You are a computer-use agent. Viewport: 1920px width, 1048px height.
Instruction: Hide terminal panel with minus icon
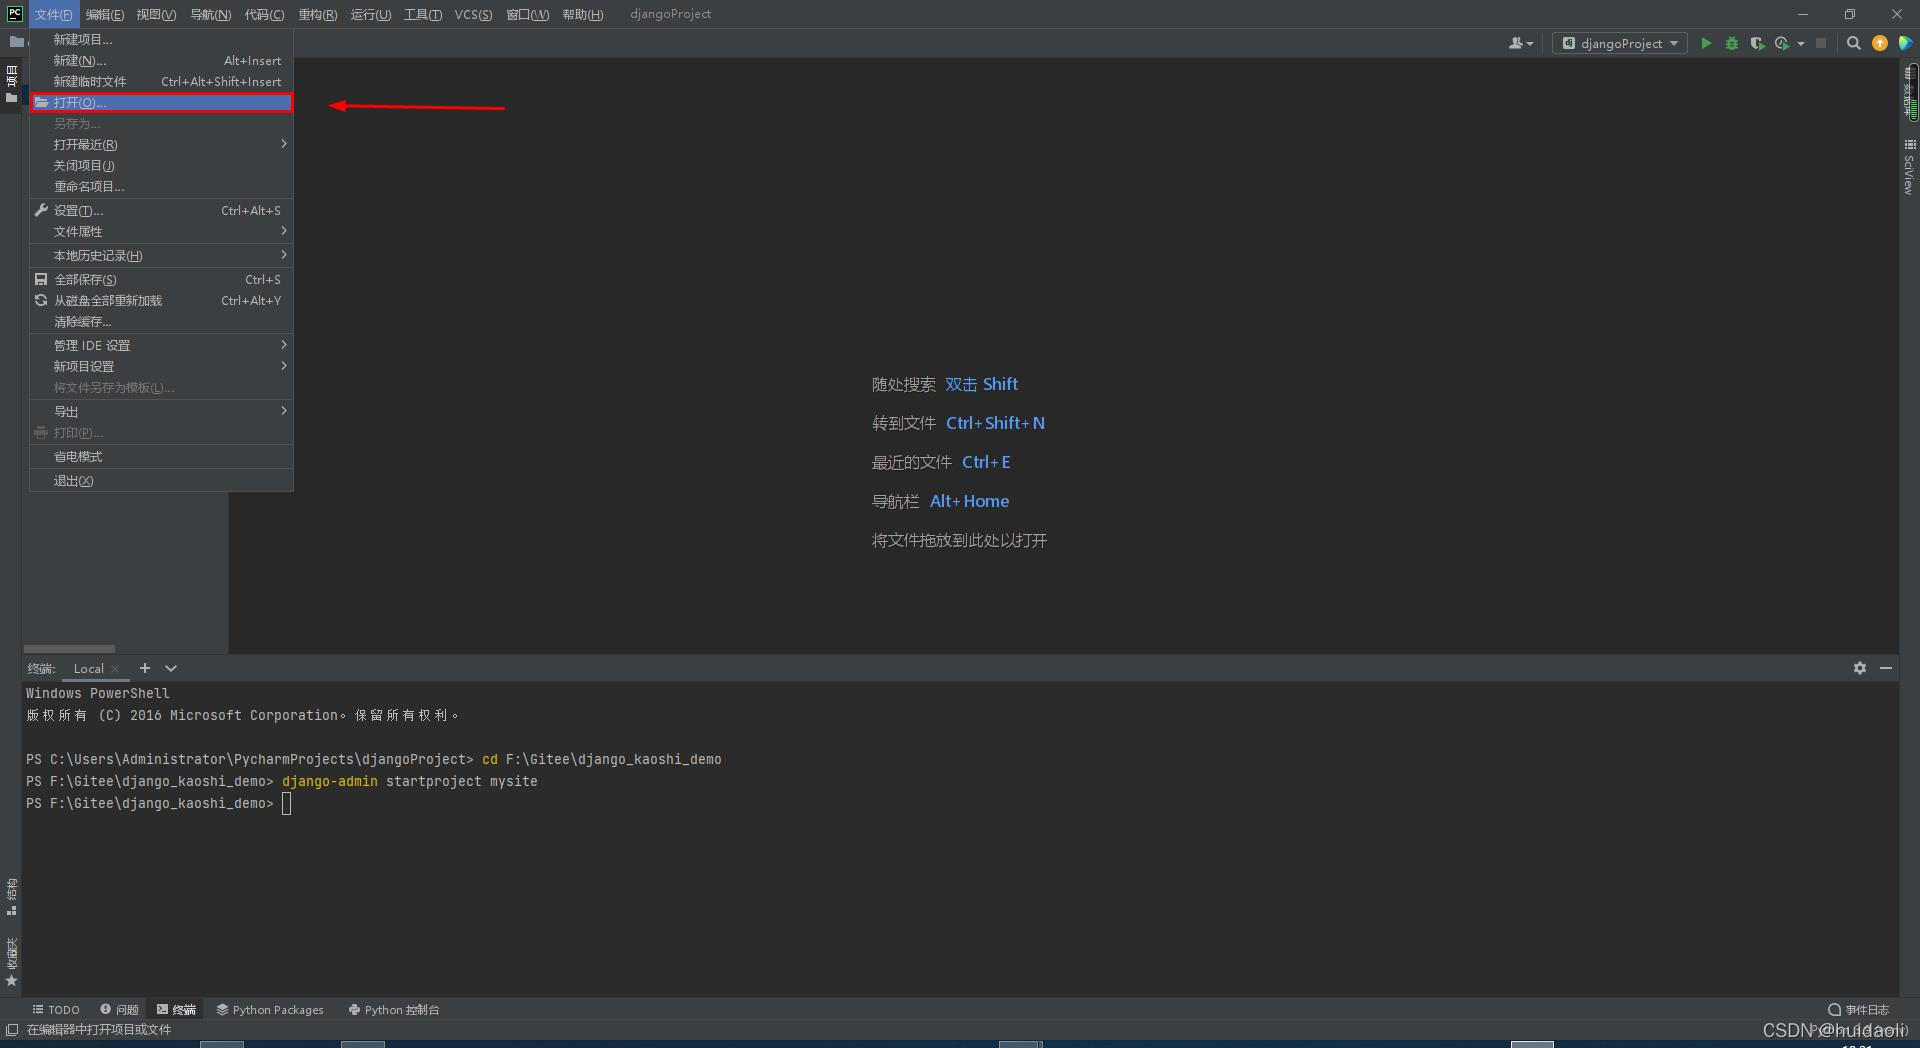tap(1885, 668)
